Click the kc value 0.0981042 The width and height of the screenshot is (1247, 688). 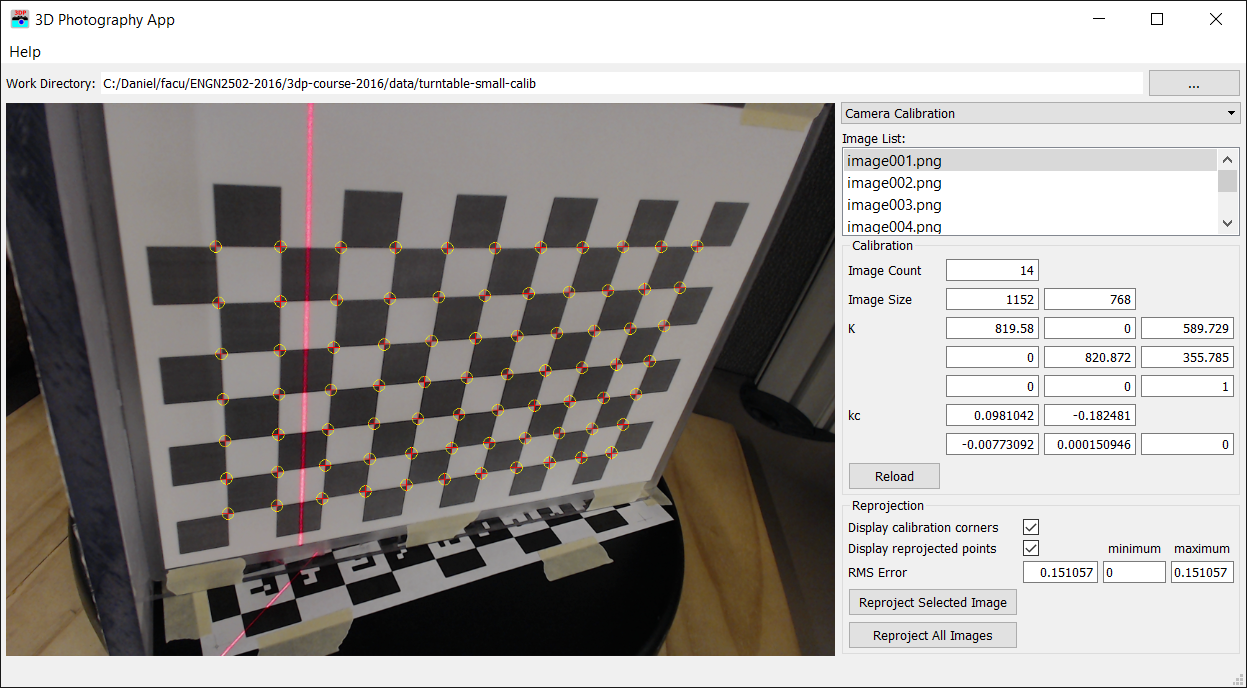(x=992, y=415)
